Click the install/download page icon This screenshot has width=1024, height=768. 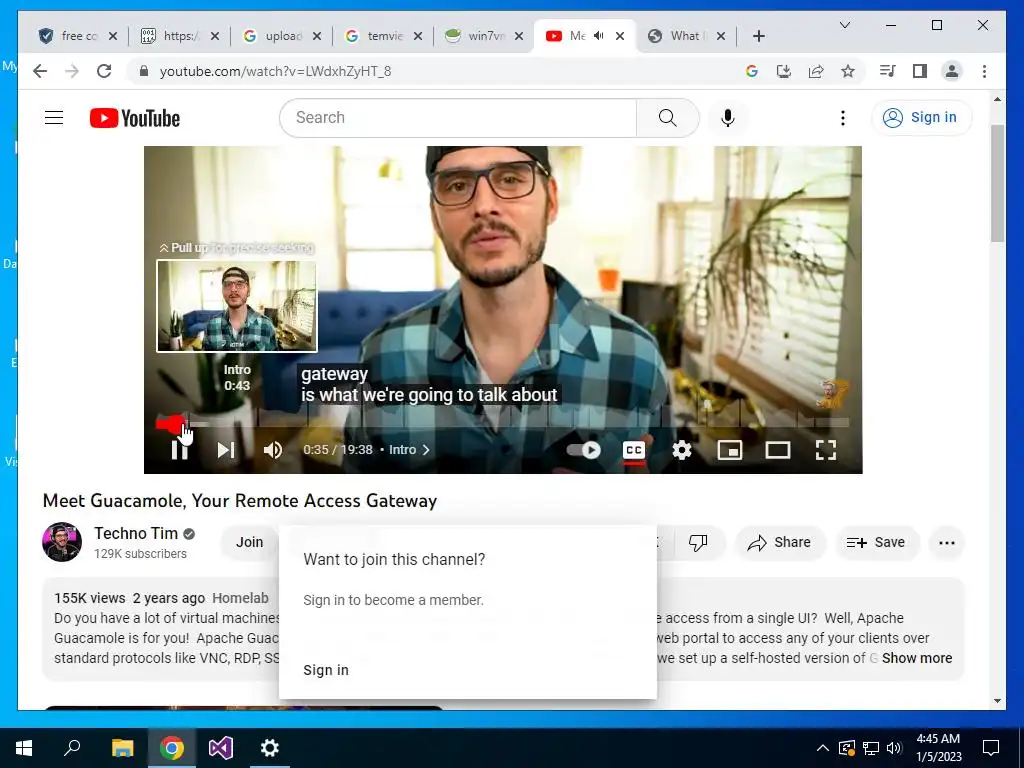click(x=784, y=71)
